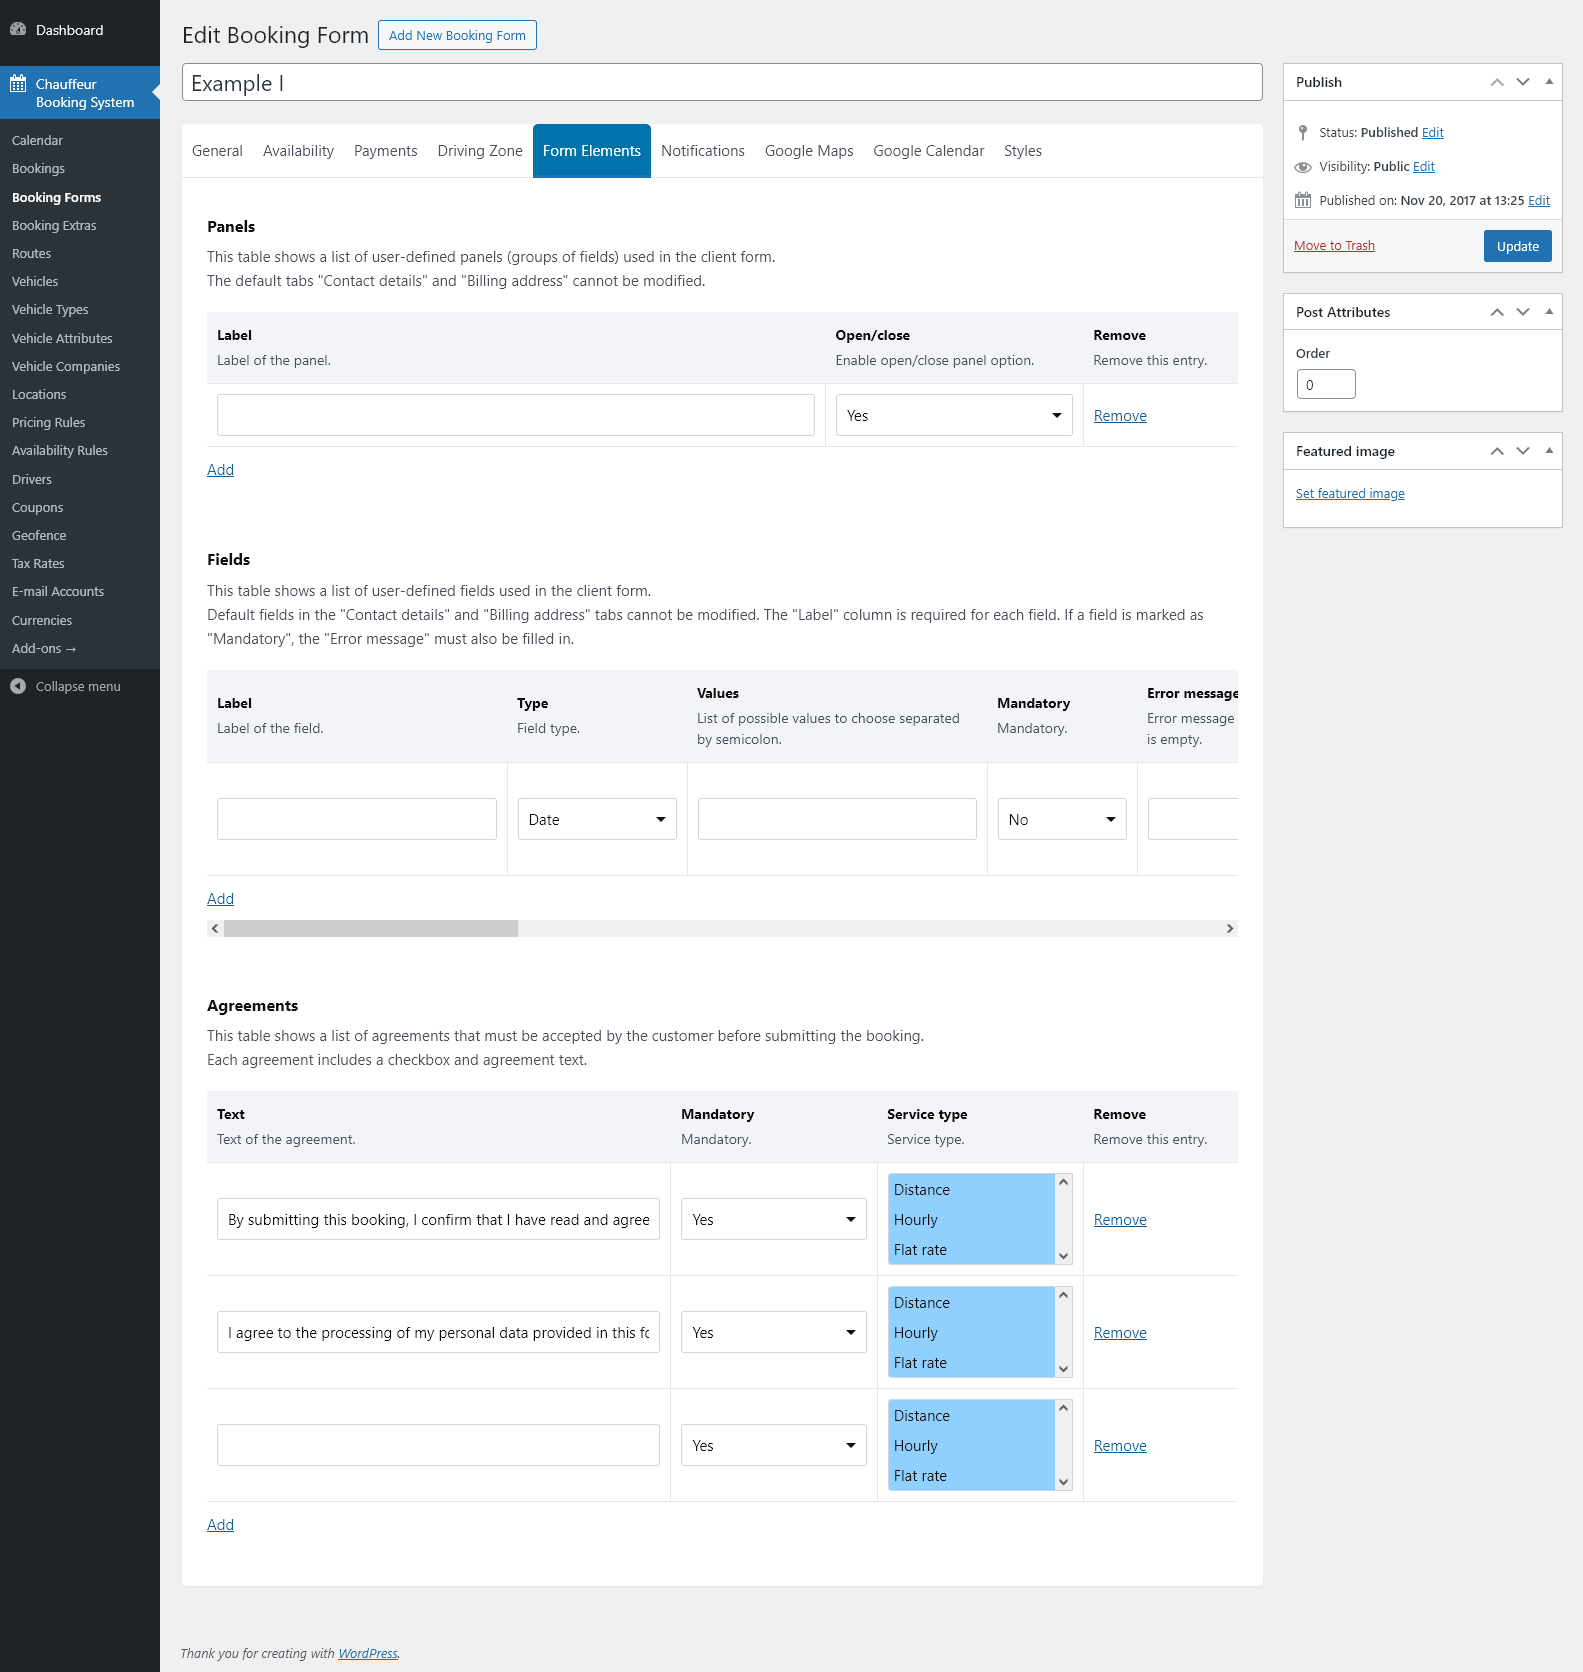Viewport: 1583px width, 1672px height.
Task: Click the Publish panel move-down arrow
Action: tap(1523, 82)
